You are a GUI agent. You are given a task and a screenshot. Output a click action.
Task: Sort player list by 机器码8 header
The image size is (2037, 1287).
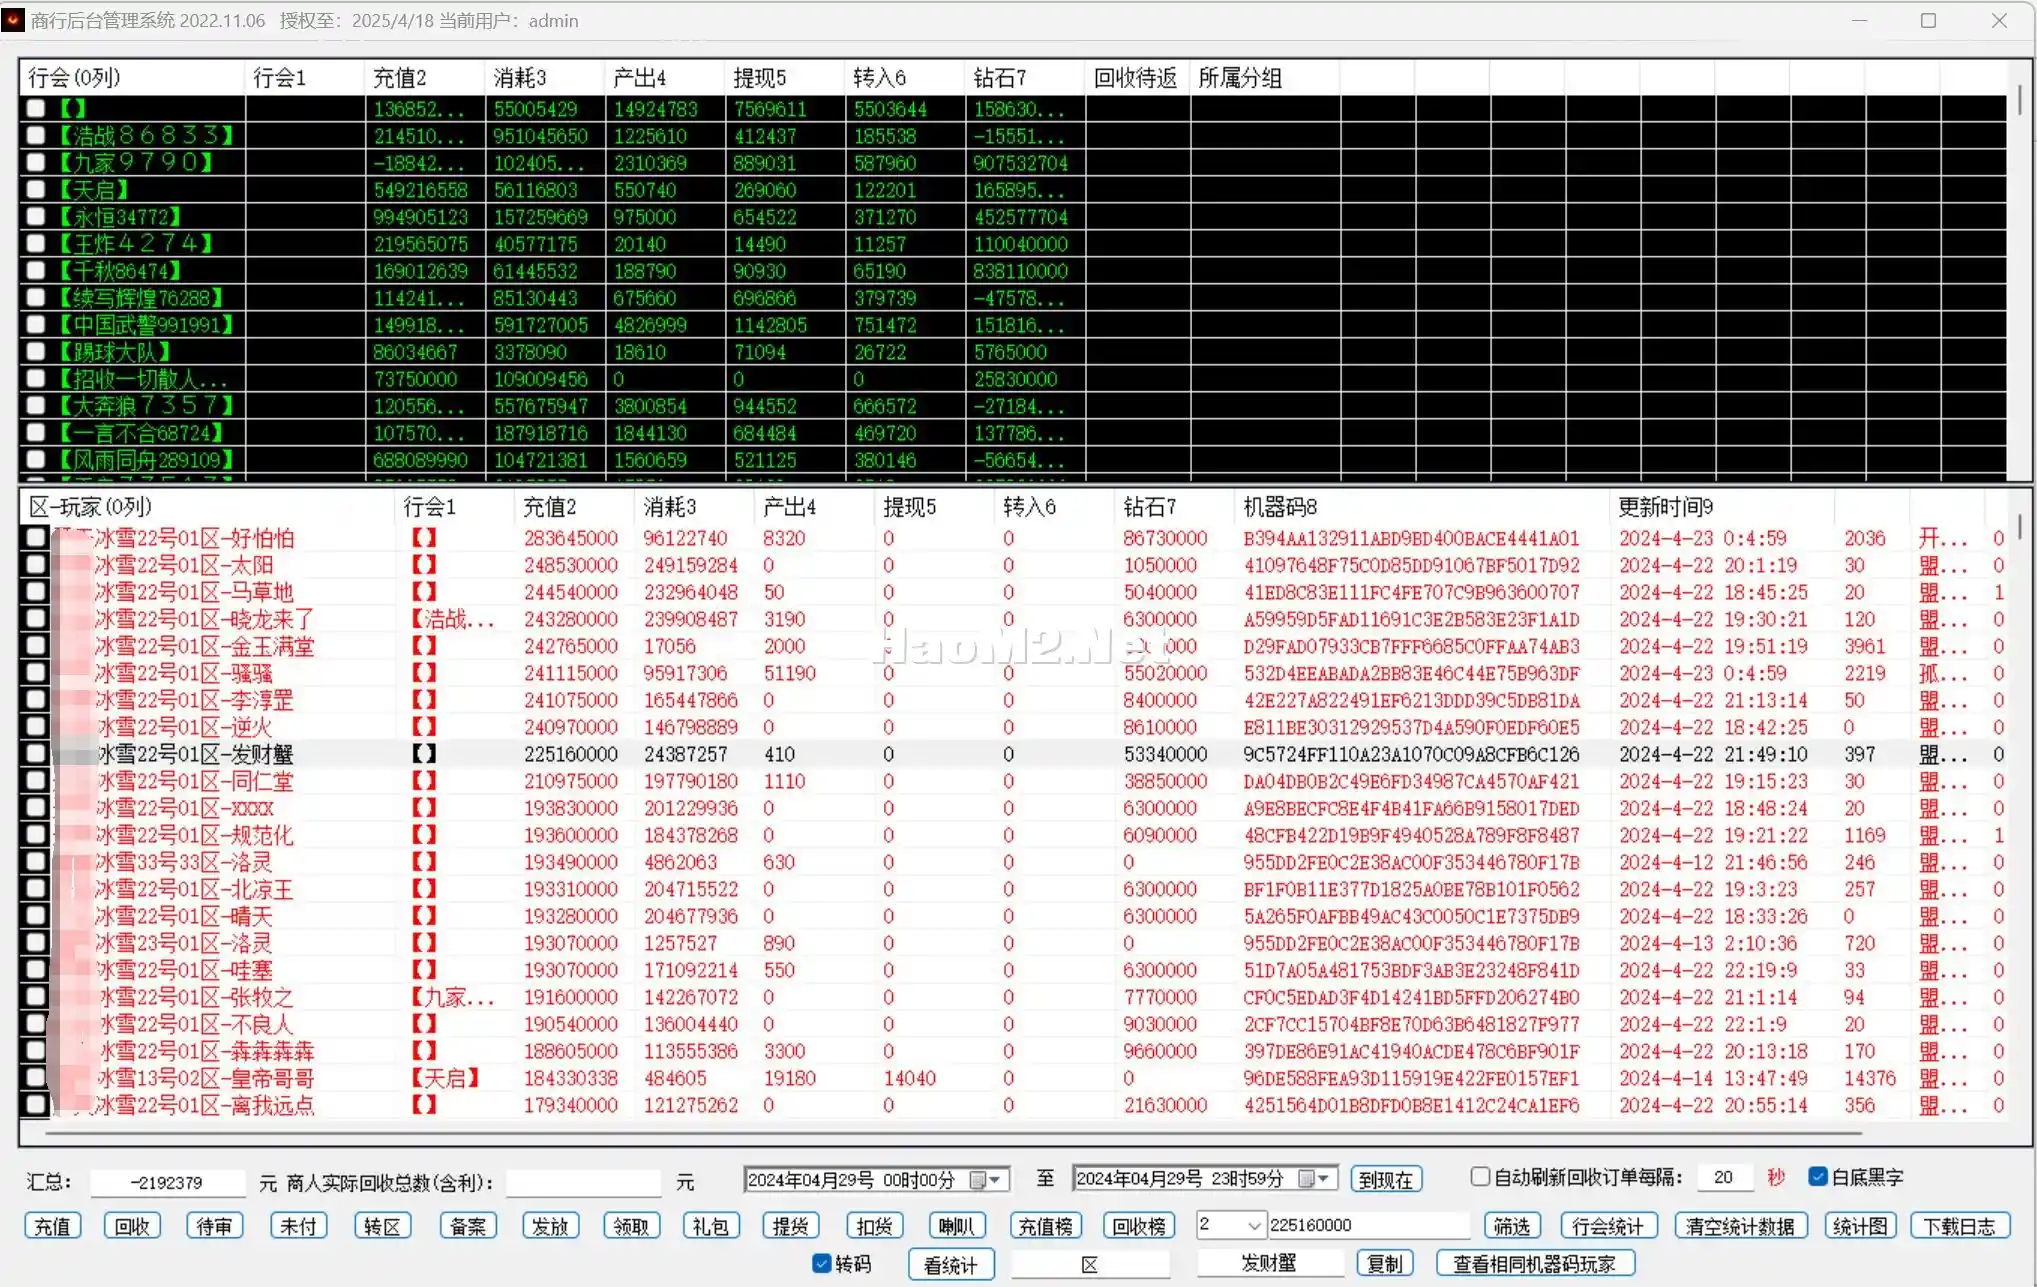click(1422, 507)
